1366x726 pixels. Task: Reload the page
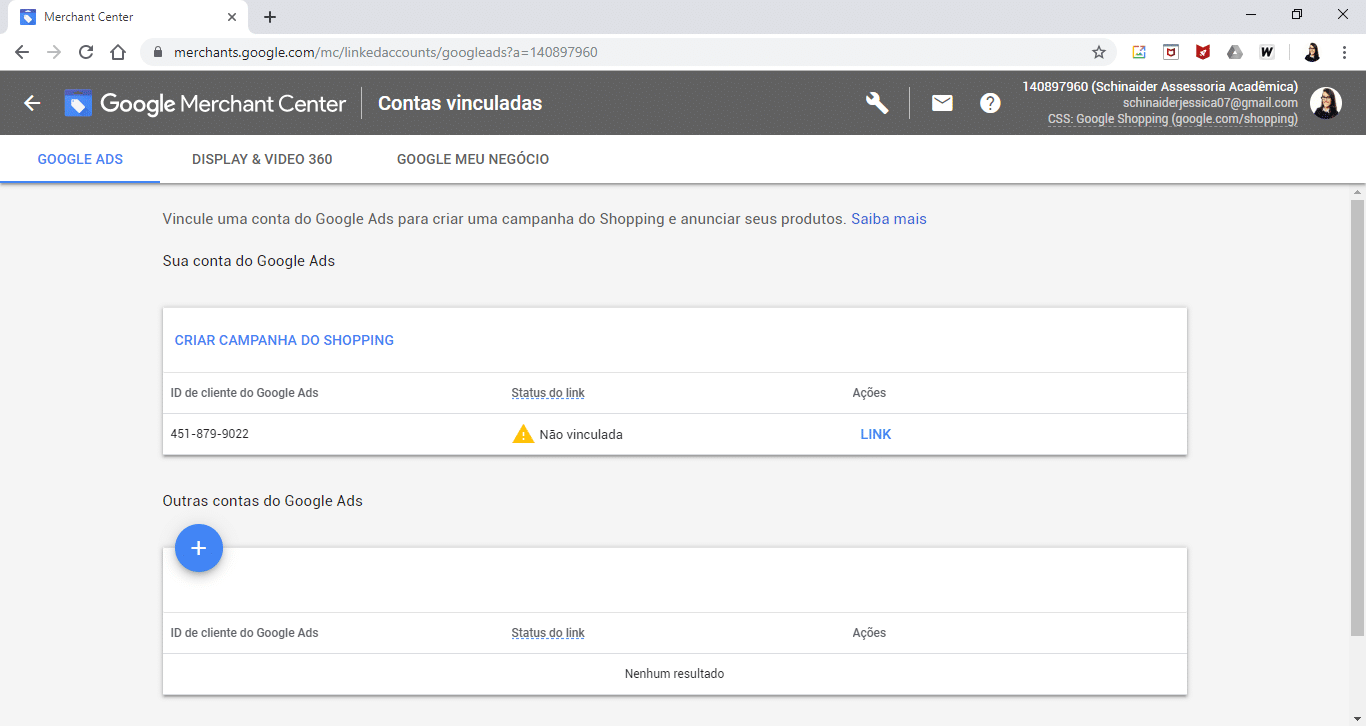86,52
